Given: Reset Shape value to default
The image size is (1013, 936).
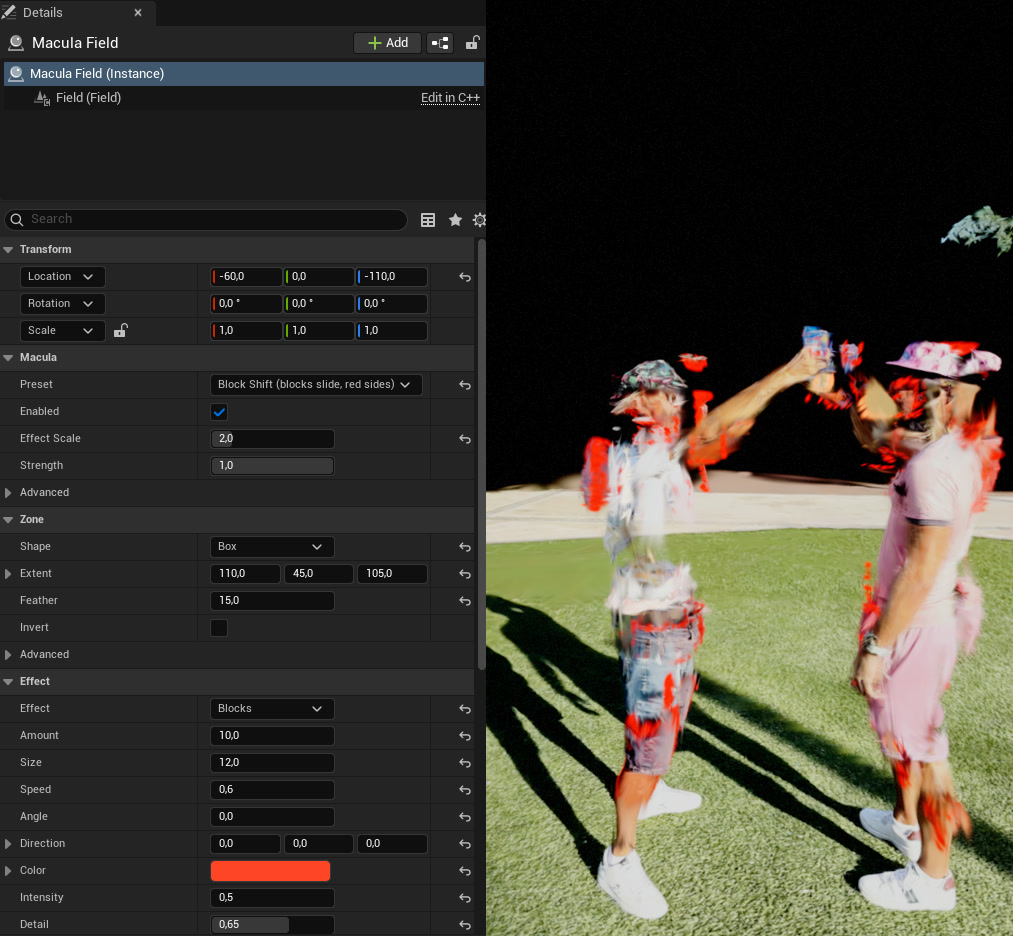Looking at the screenshot, I should [465, 547].
